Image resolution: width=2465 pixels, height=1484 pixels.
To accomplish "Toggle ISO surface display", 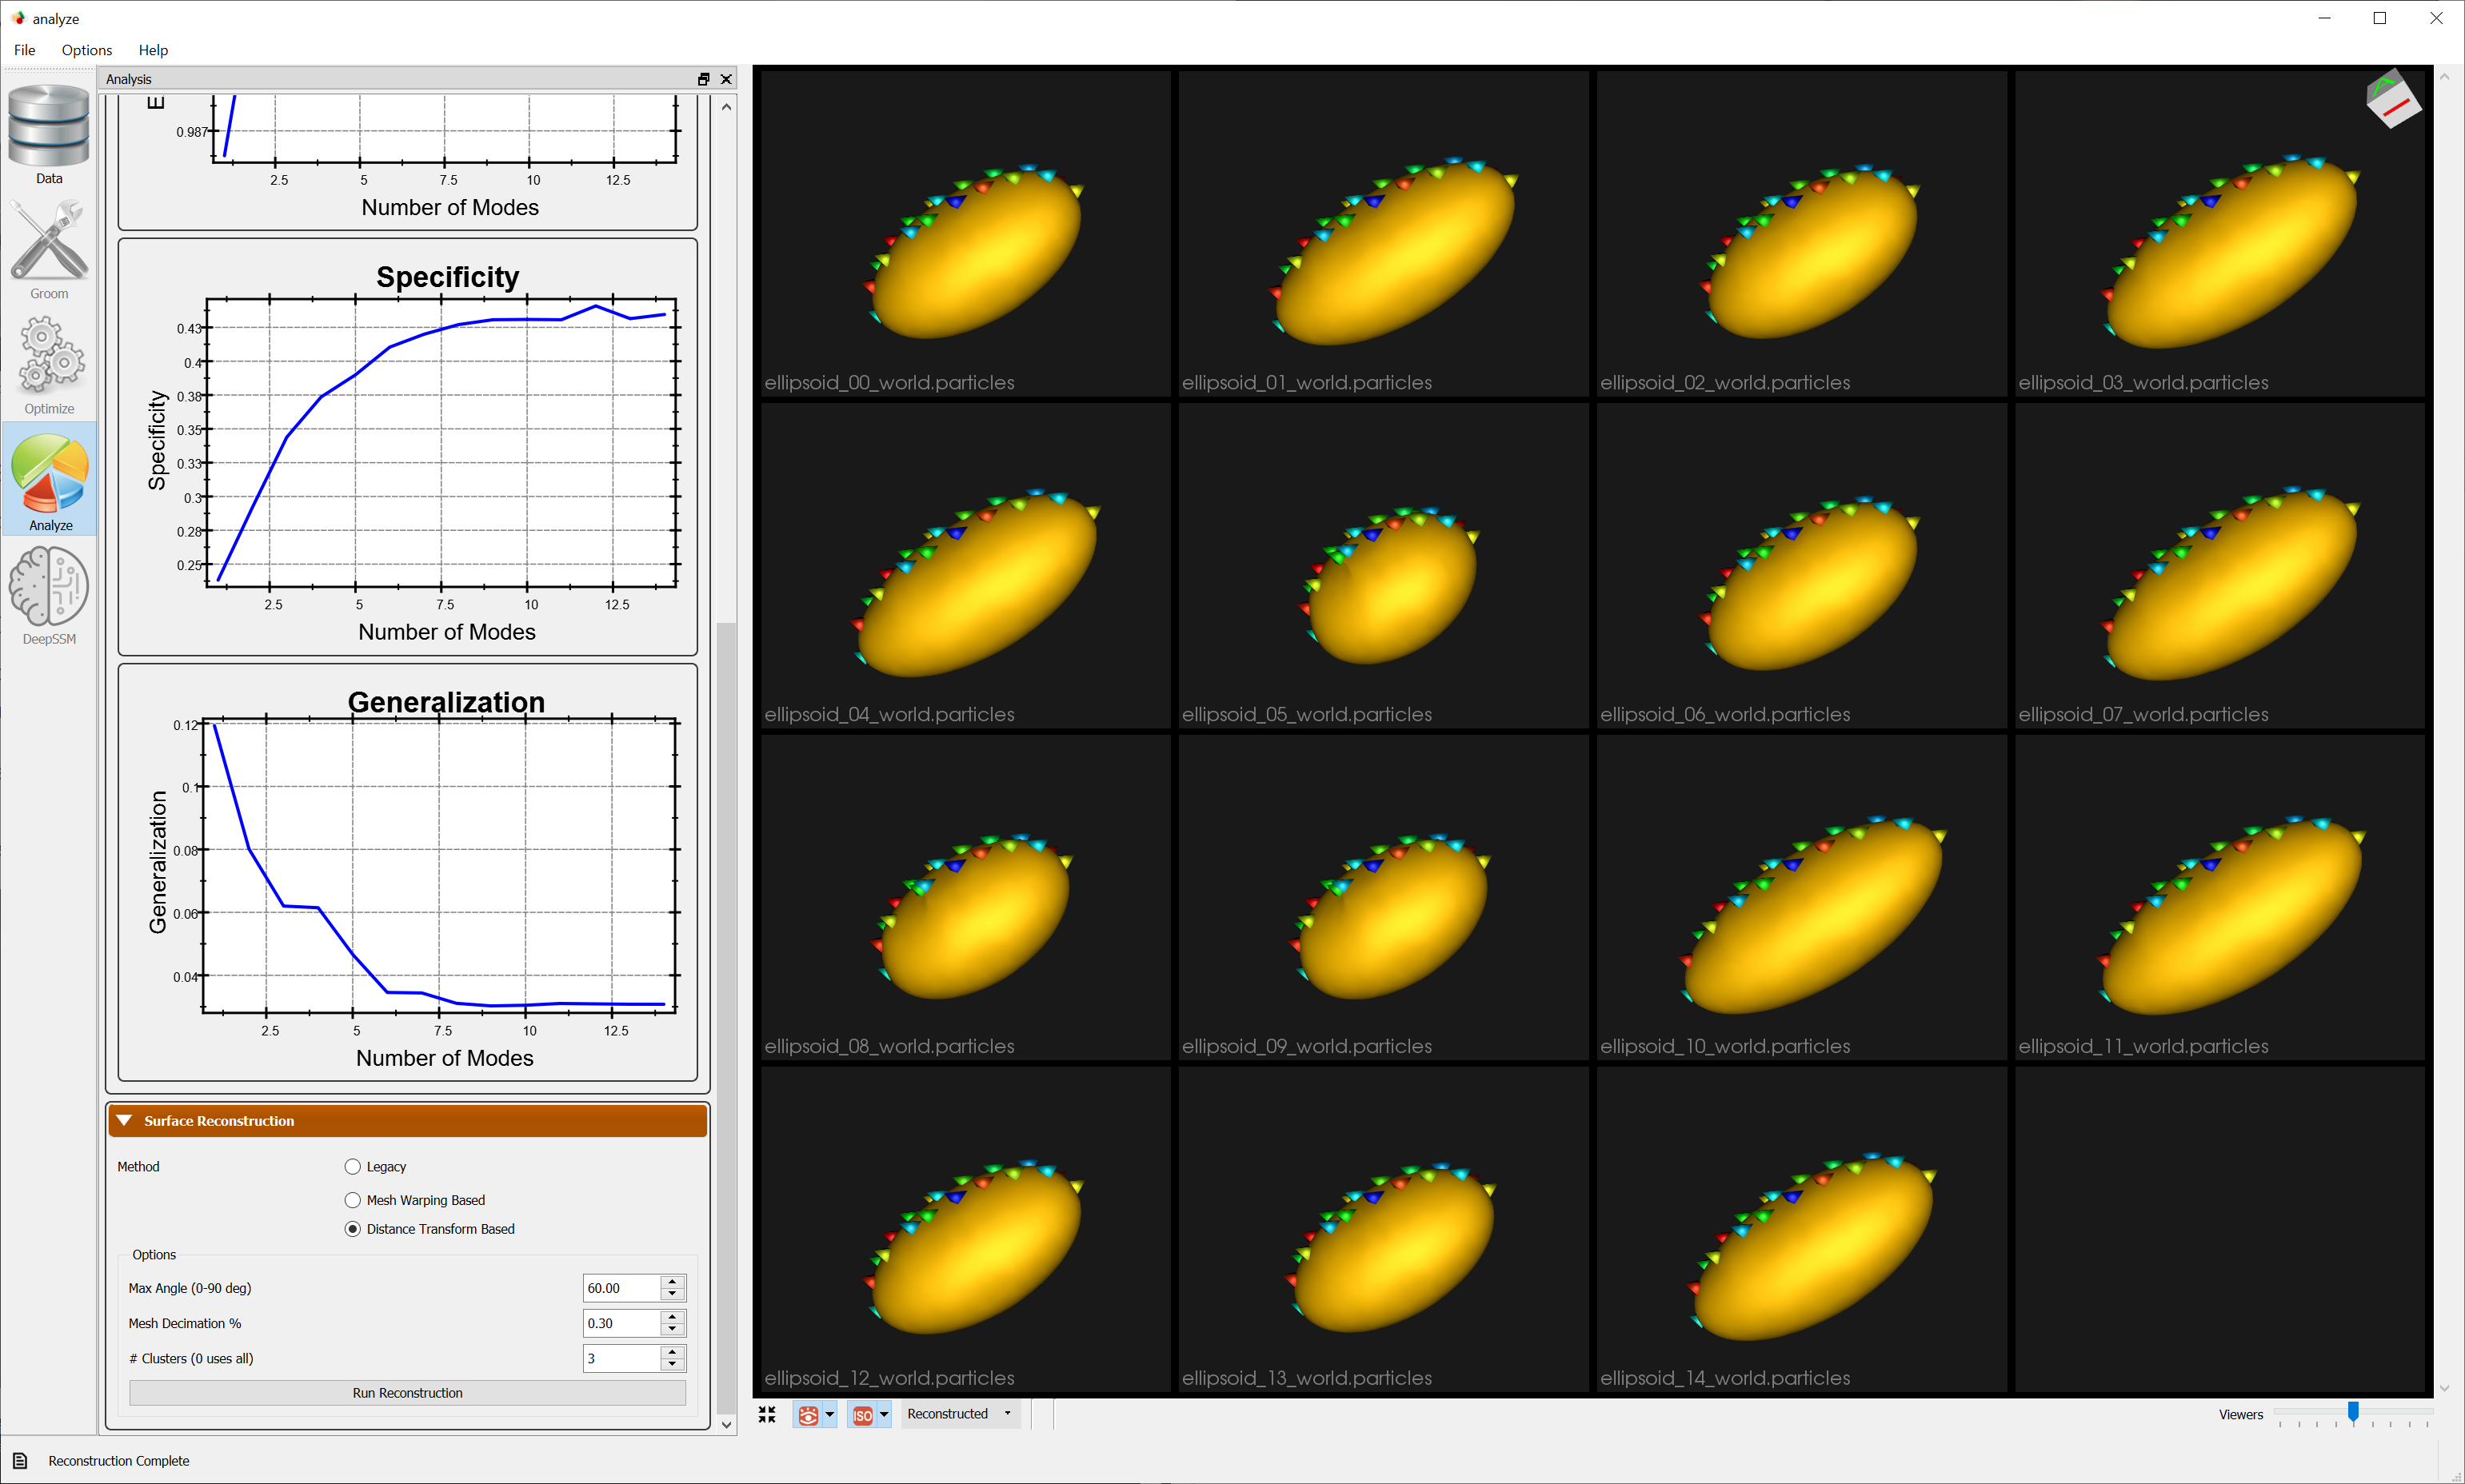I will 861,1414.
